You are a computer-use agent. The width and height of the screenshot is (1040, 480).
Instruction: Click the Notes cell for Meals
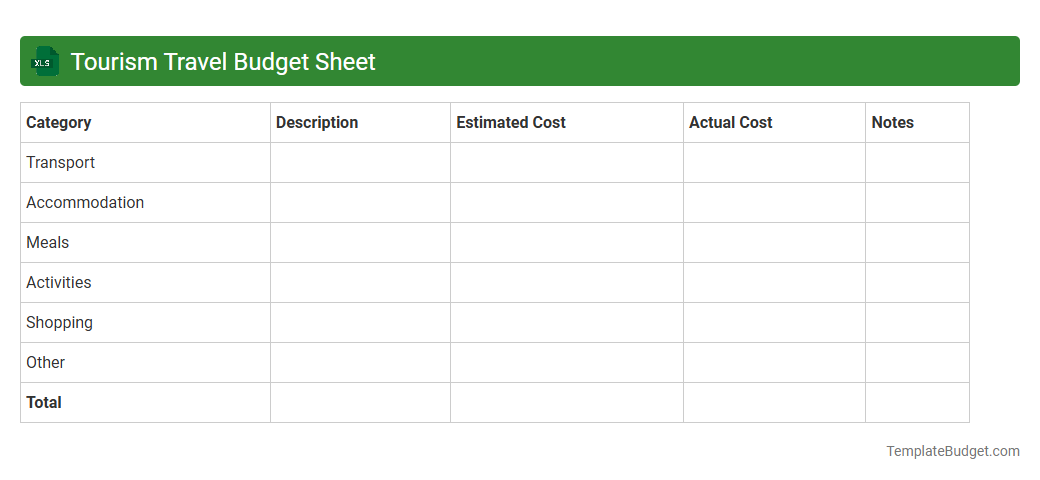(x=917, y=243)
